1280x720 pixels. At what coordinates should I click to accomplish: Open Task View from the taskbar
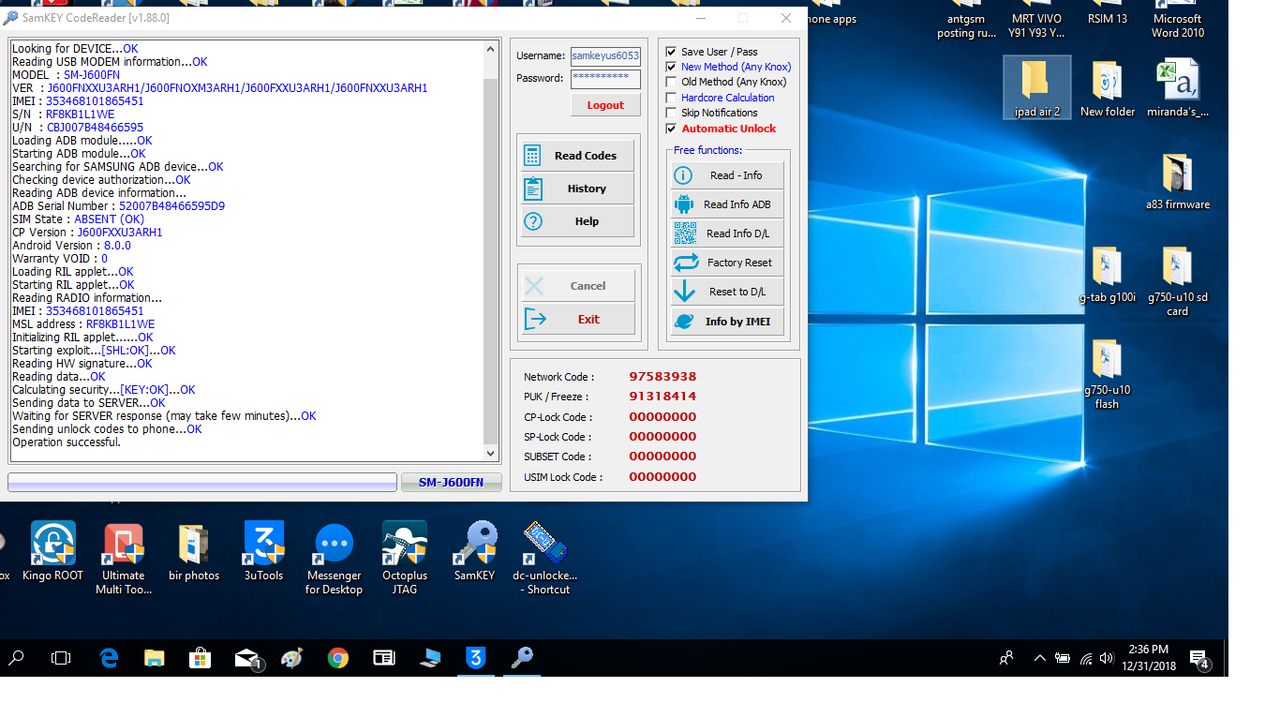click(x=61, y=657)
